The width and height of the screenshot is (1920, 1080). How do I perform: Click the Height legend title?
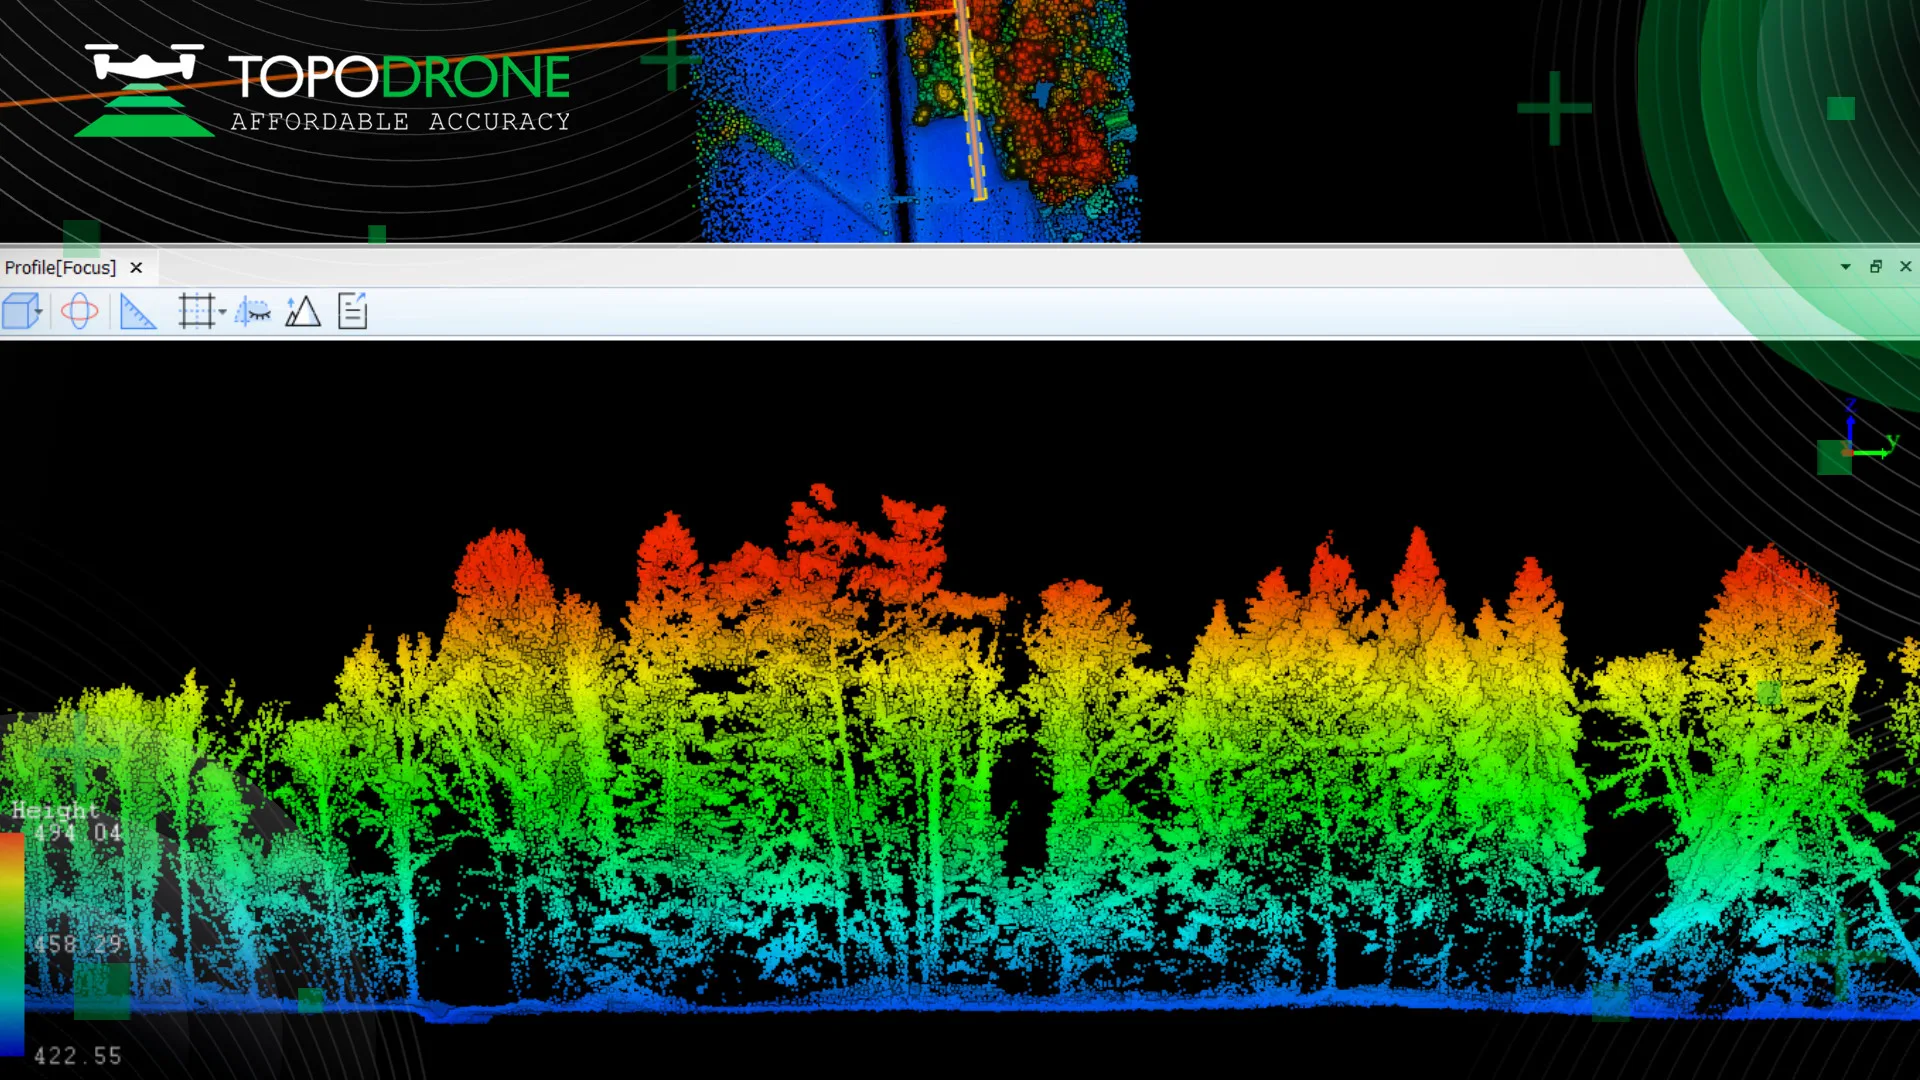(x=56, y=811)
